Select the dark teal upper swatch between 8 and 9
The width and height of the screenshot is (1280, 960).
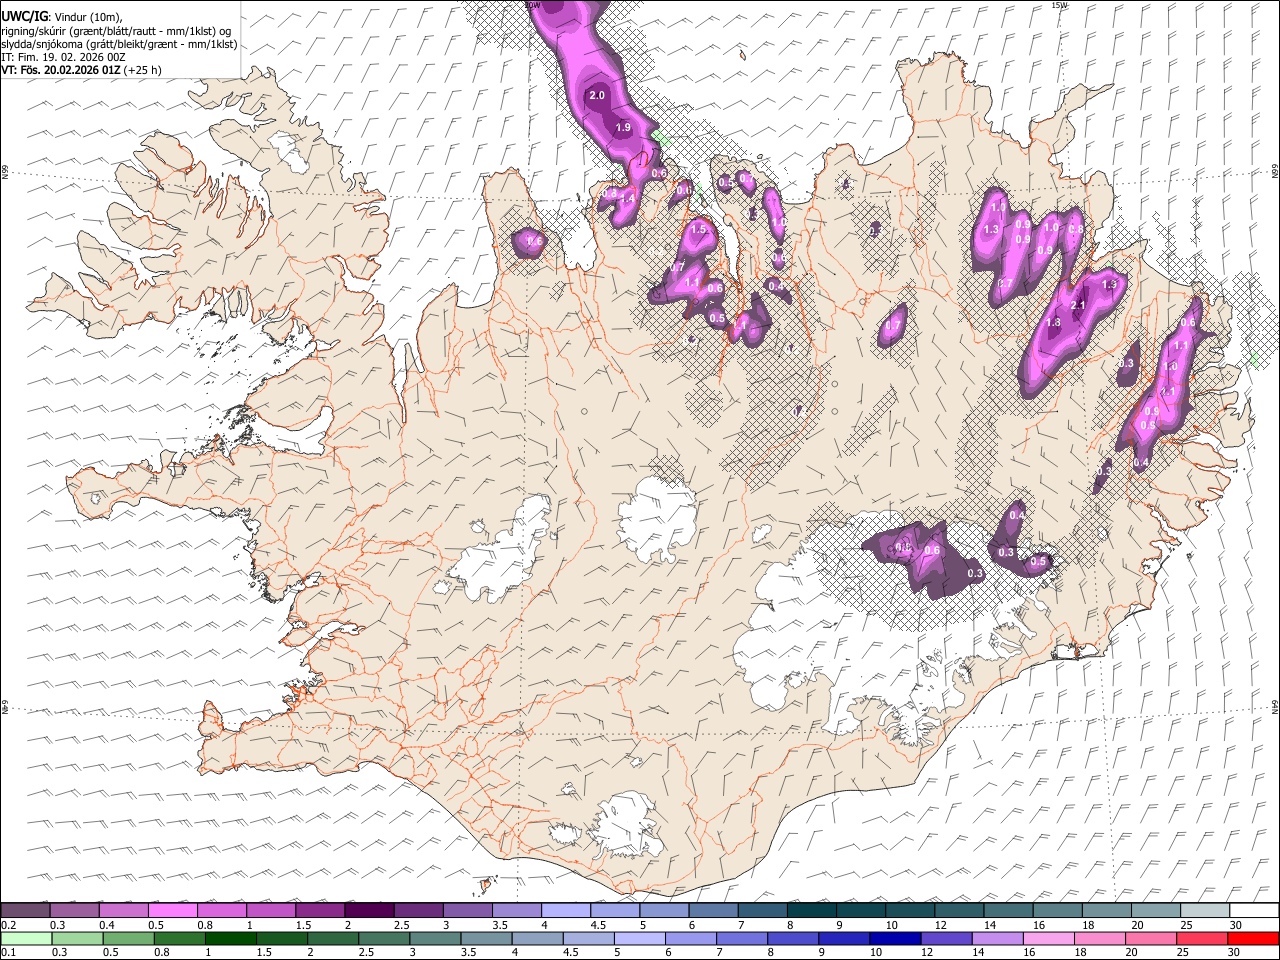pos(811,910)
